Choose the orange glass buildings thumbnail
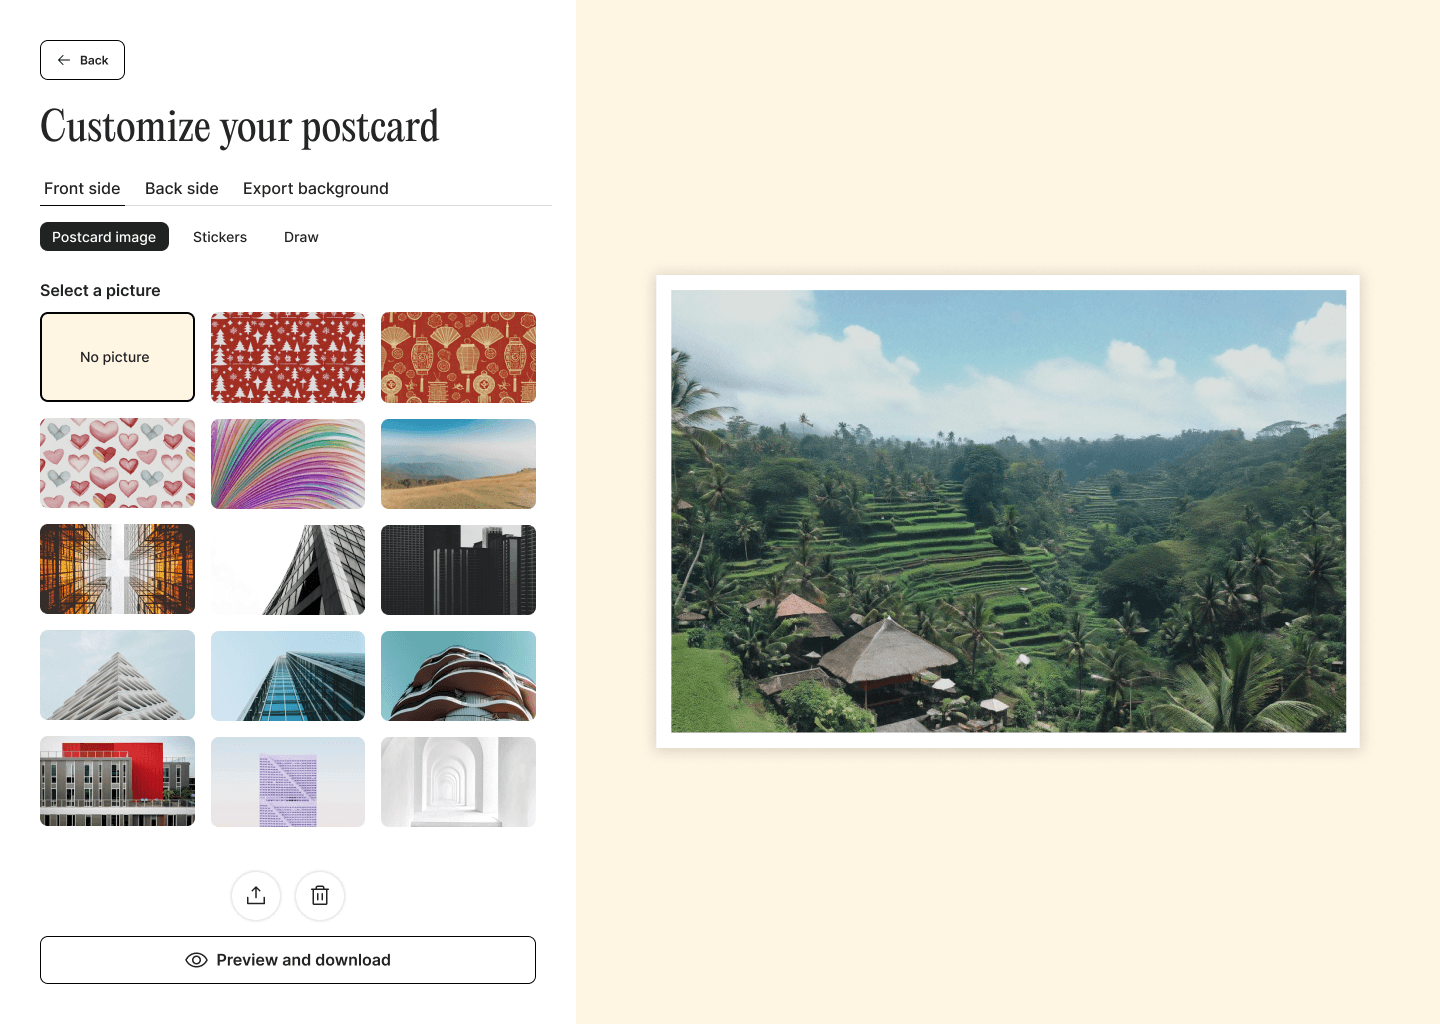The width and height of the screenshot is (1440, 1024). [x=117, y=570]
